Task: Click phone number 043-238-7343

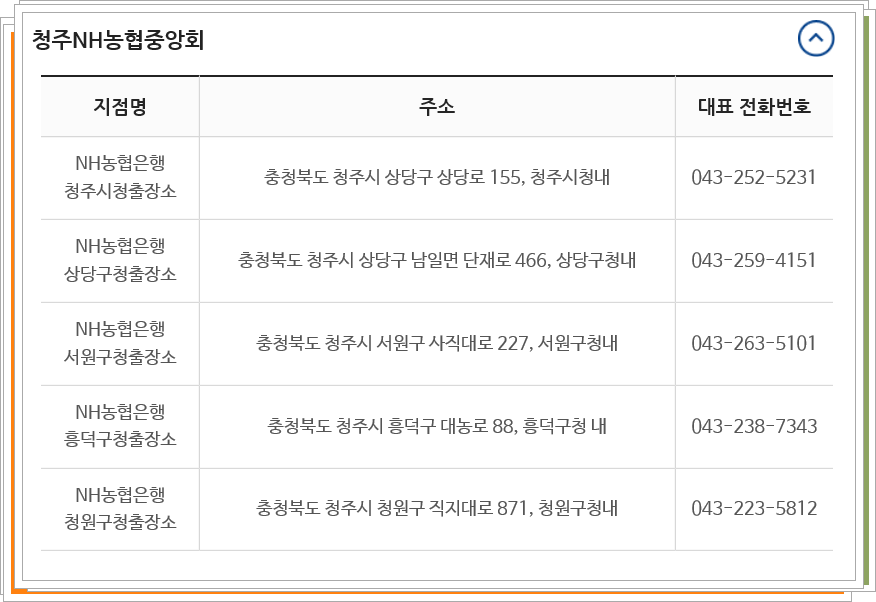Action: (754, 426)
